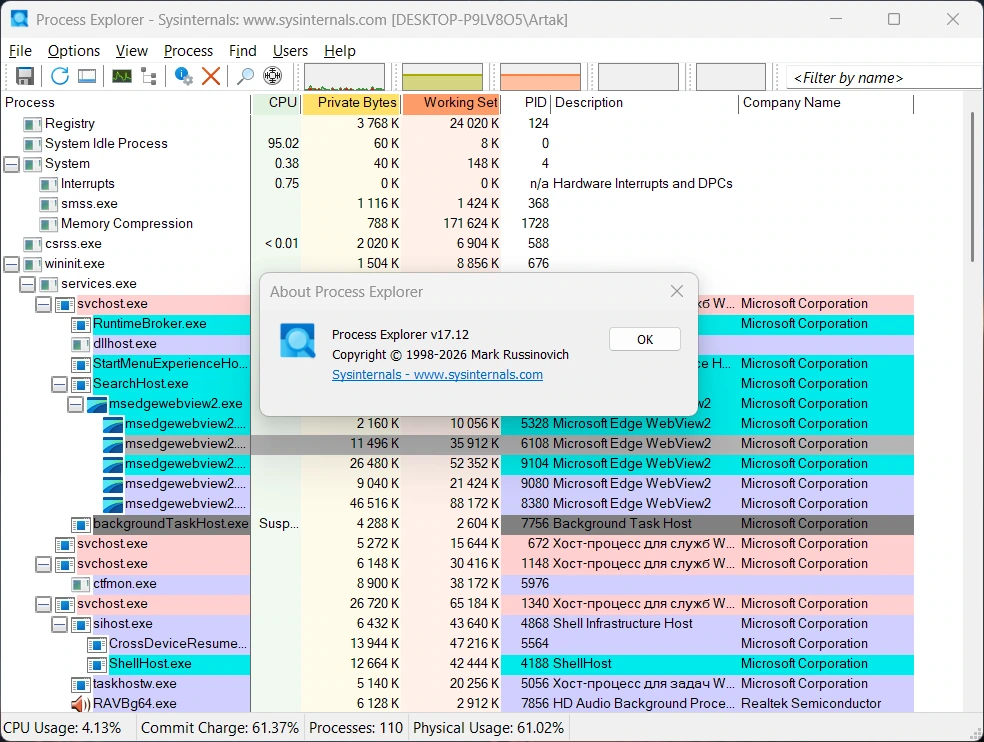Image resolution: width=984 pixels, height=742 pixels.
Task: Sort by the Description column header
Action: point(645,103)
